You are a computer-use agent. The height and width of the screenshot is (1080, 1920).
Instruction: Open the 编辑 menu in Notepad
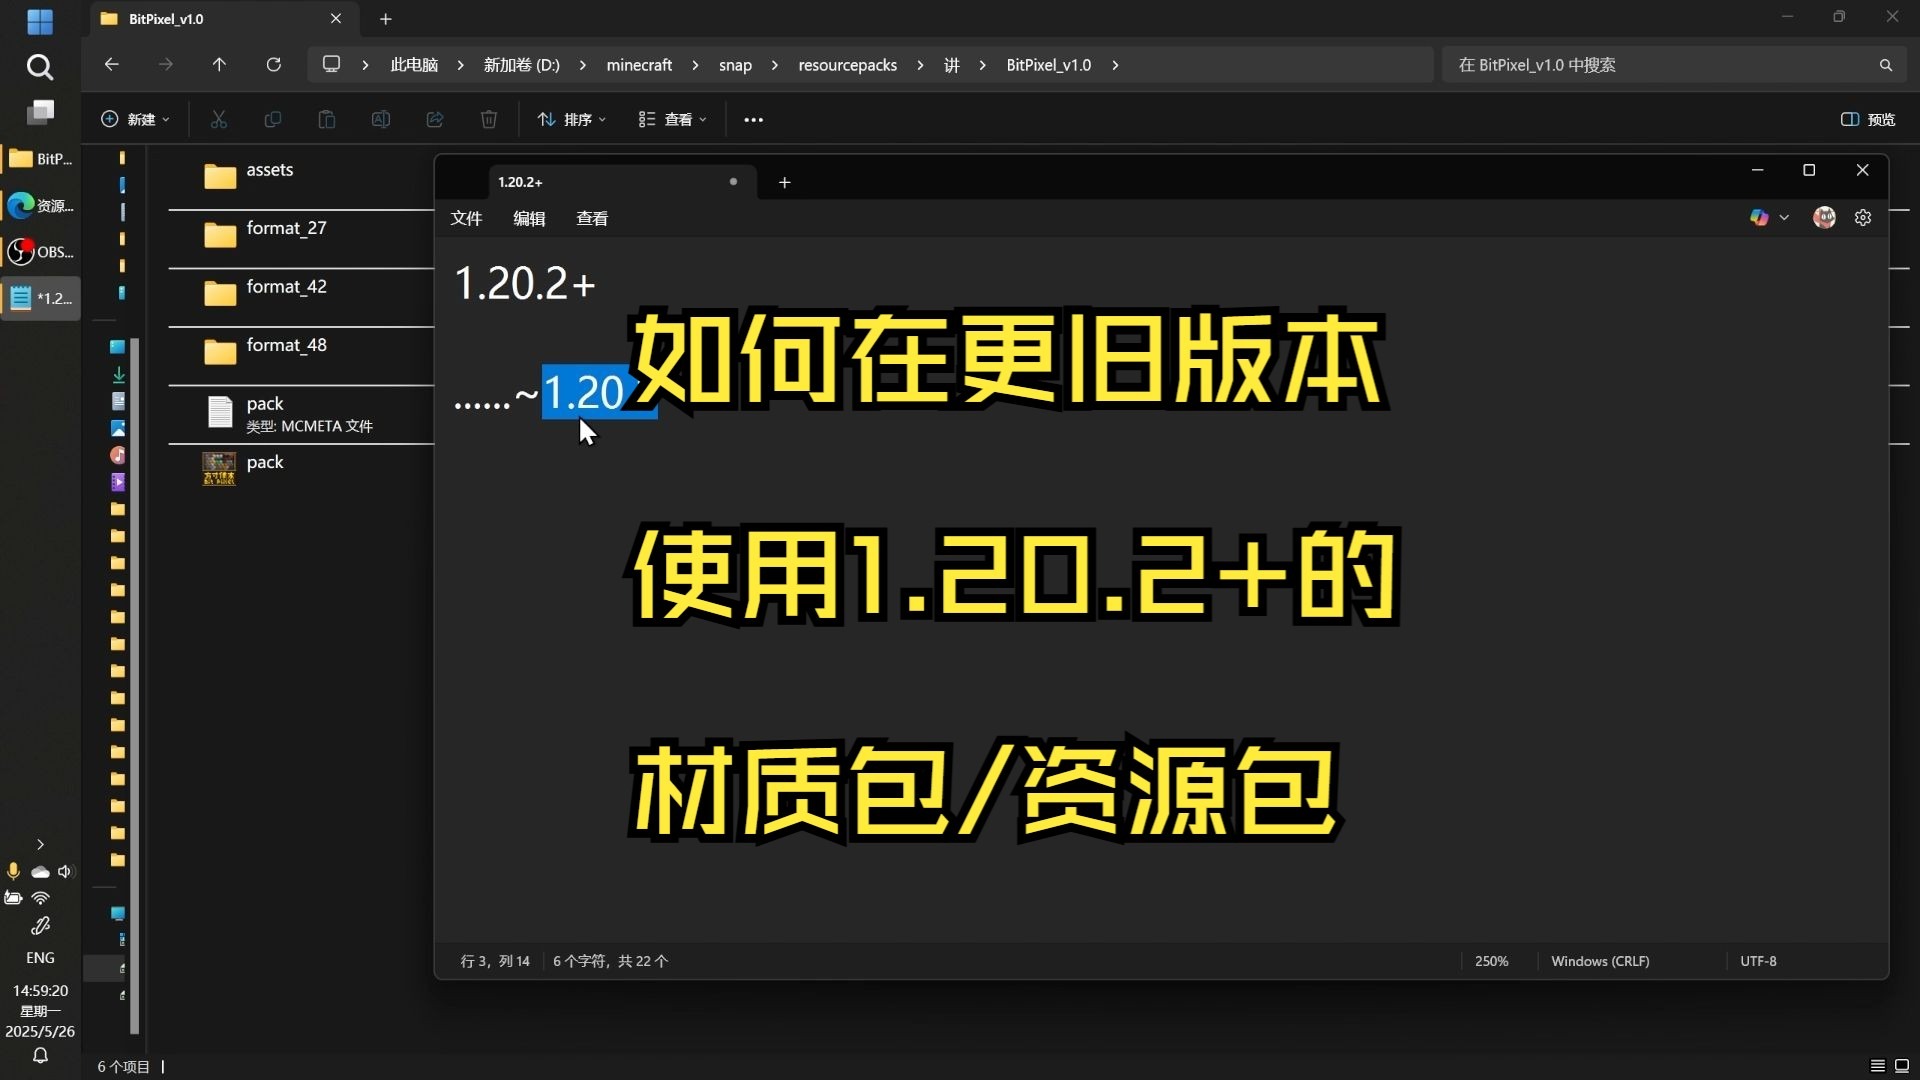point(529,218)
